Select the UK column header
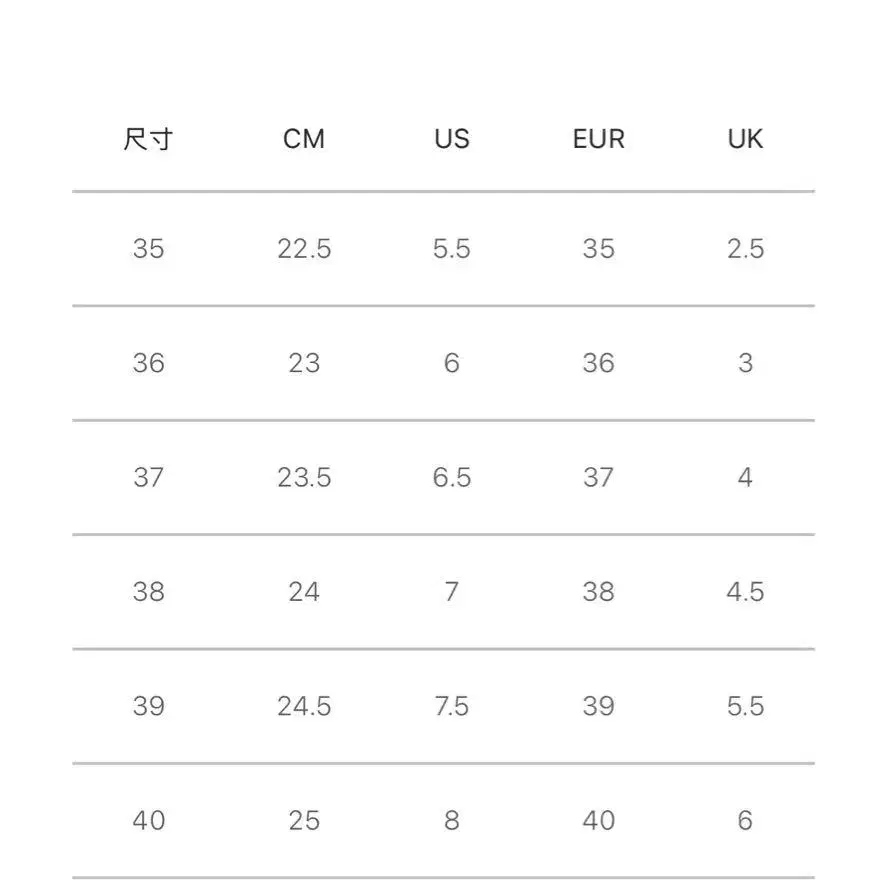888x888 pixels. tap(745, 139)
